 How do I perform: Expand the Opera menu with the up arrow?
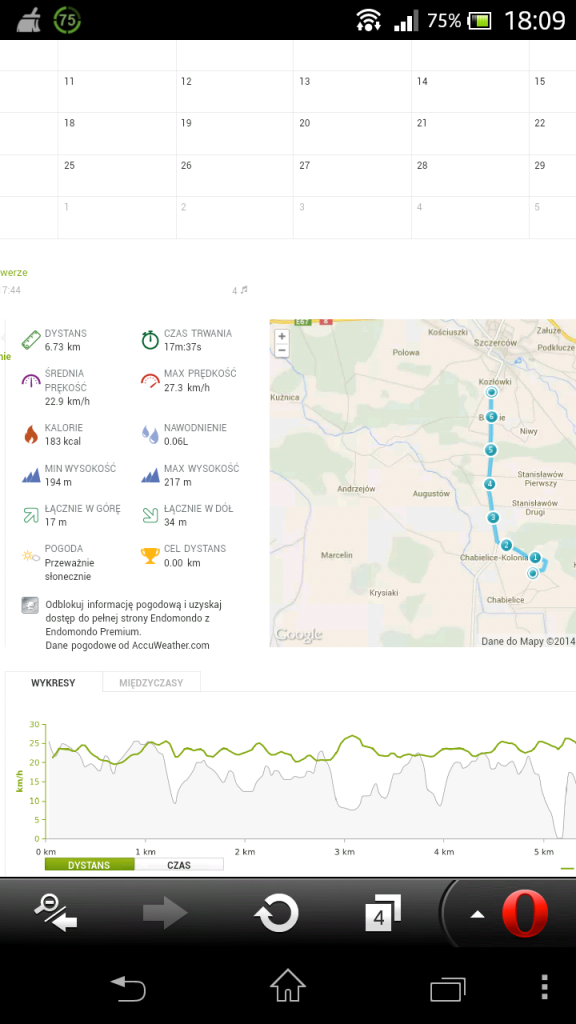coord(478,914)
